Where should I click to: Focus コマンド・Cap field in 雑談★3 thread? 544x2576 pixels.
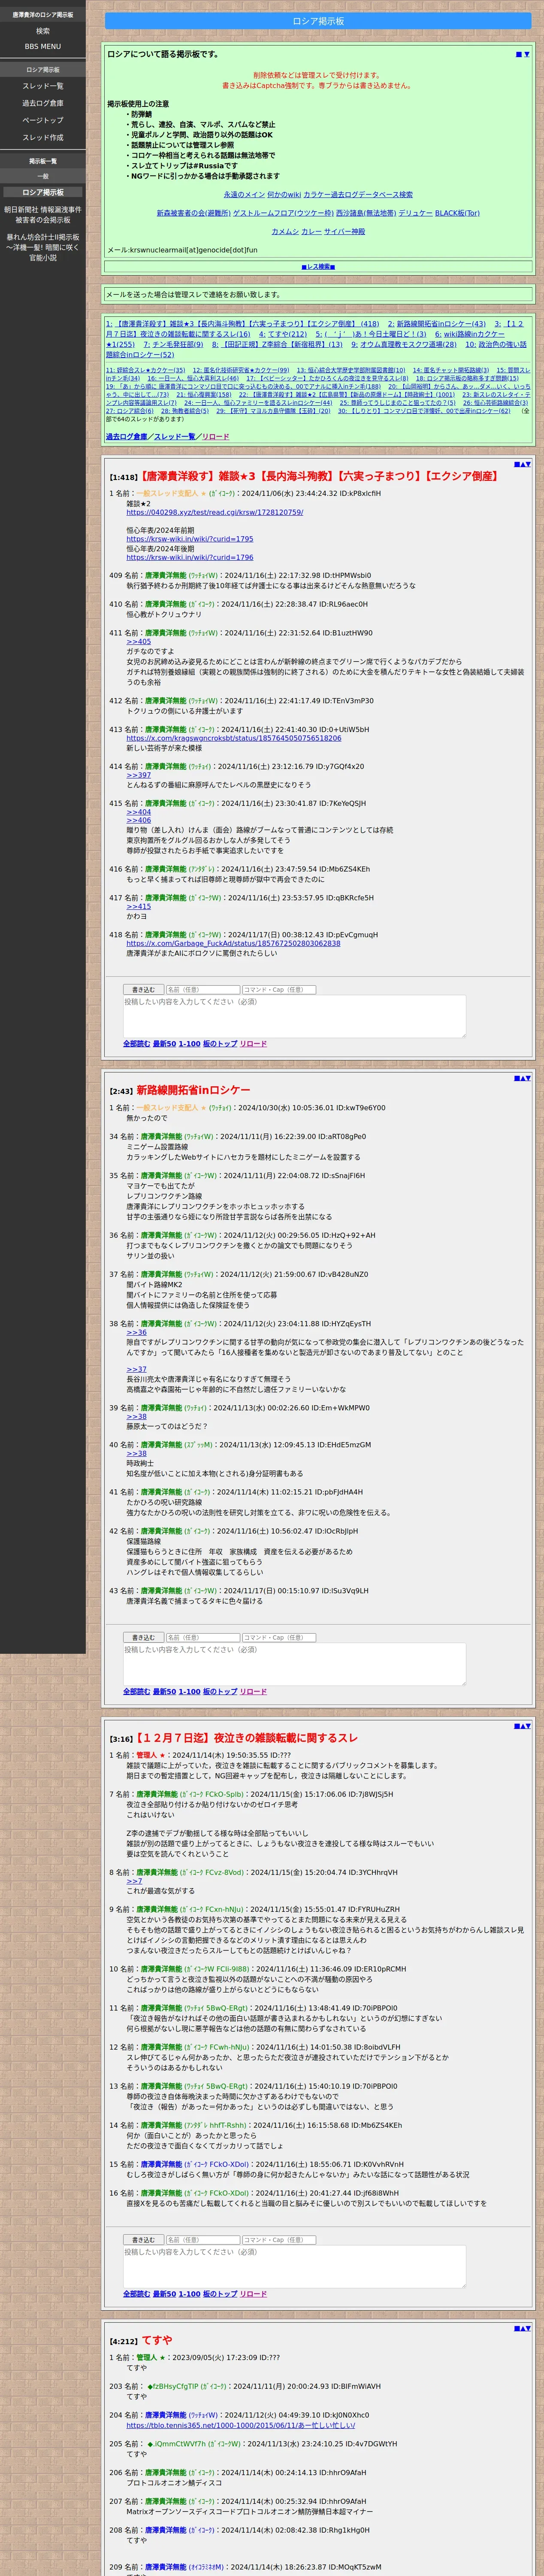[279, 990]
